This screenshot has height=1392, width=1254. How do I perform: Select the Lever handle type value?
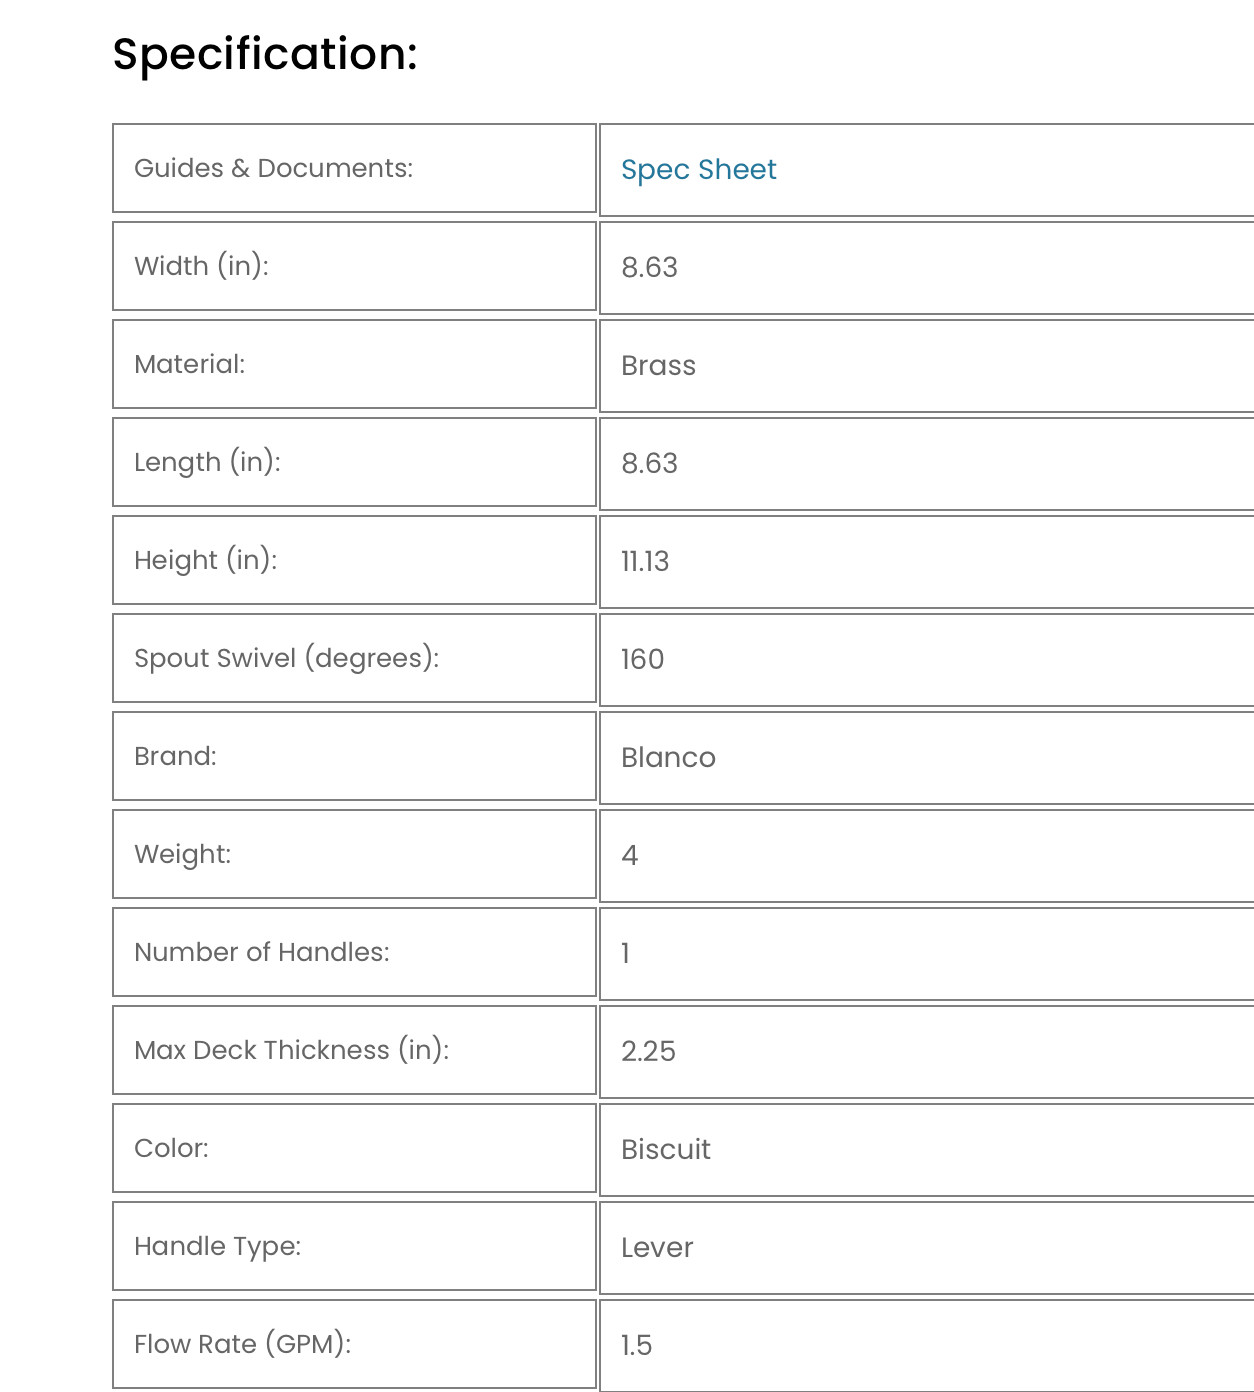click(657, 1248)
